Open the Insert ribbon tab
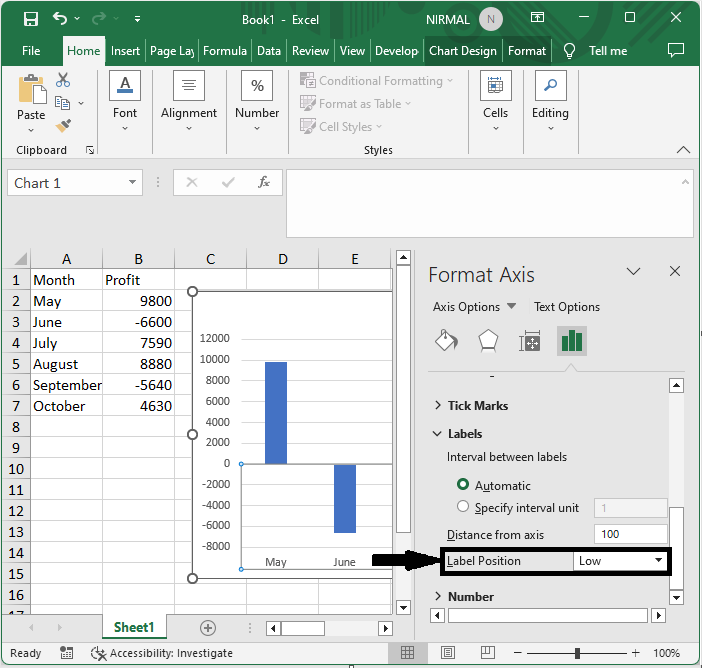The image size is (702, 668). [125, 51]
